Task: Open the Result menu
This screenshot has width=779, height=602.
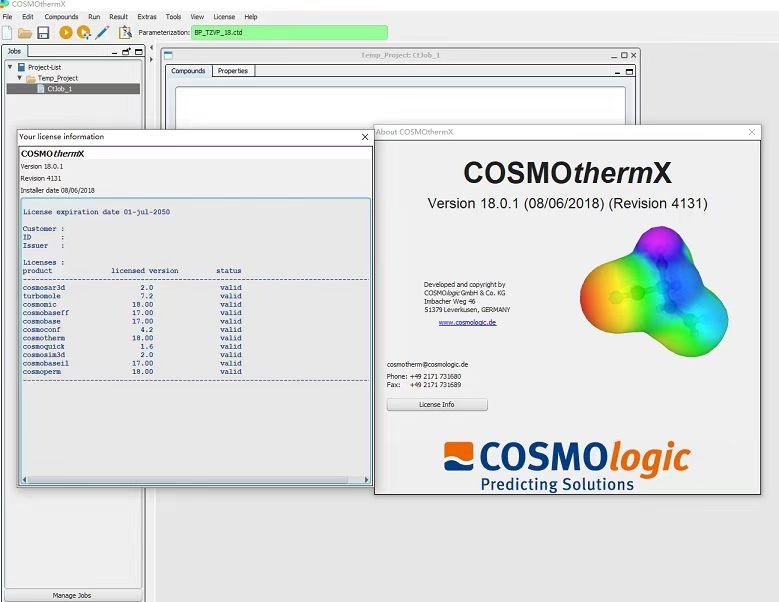Action: (118, 17)
